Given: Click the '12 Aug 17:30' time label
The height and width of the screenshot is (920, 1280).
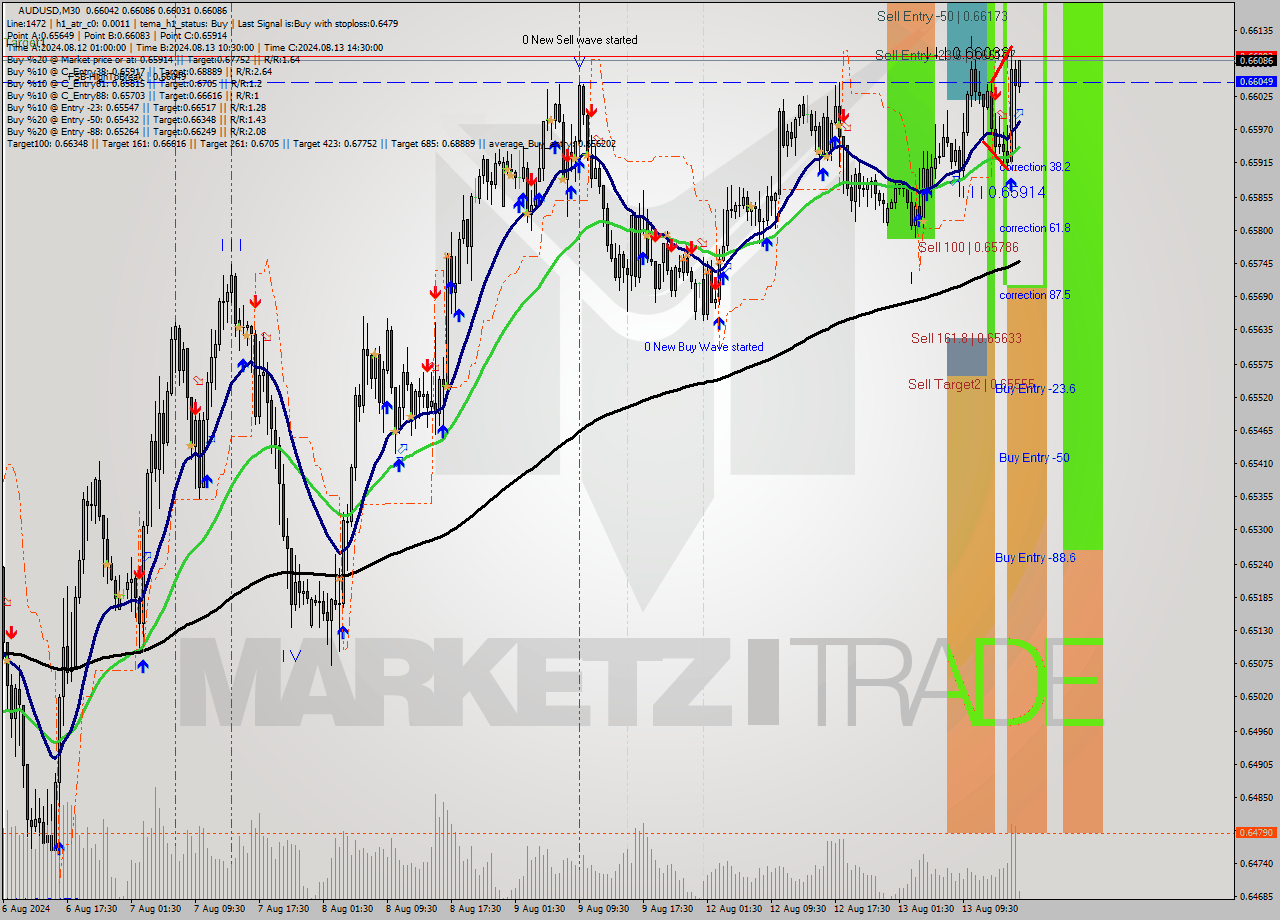Looking at the screenshot, I should [862, 909].
